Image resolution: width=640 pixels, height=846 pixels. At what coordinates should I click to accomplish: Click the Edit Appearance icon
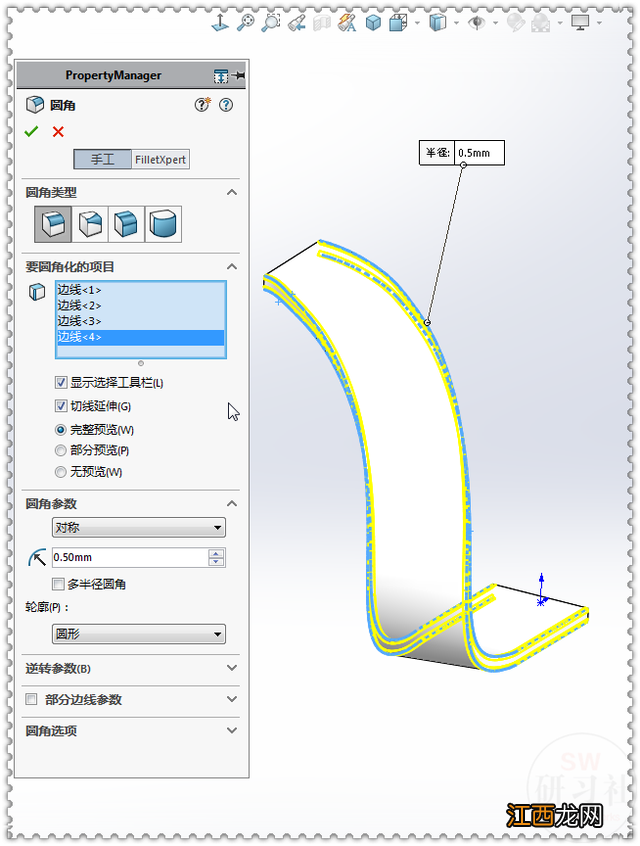tap(515, 23)
